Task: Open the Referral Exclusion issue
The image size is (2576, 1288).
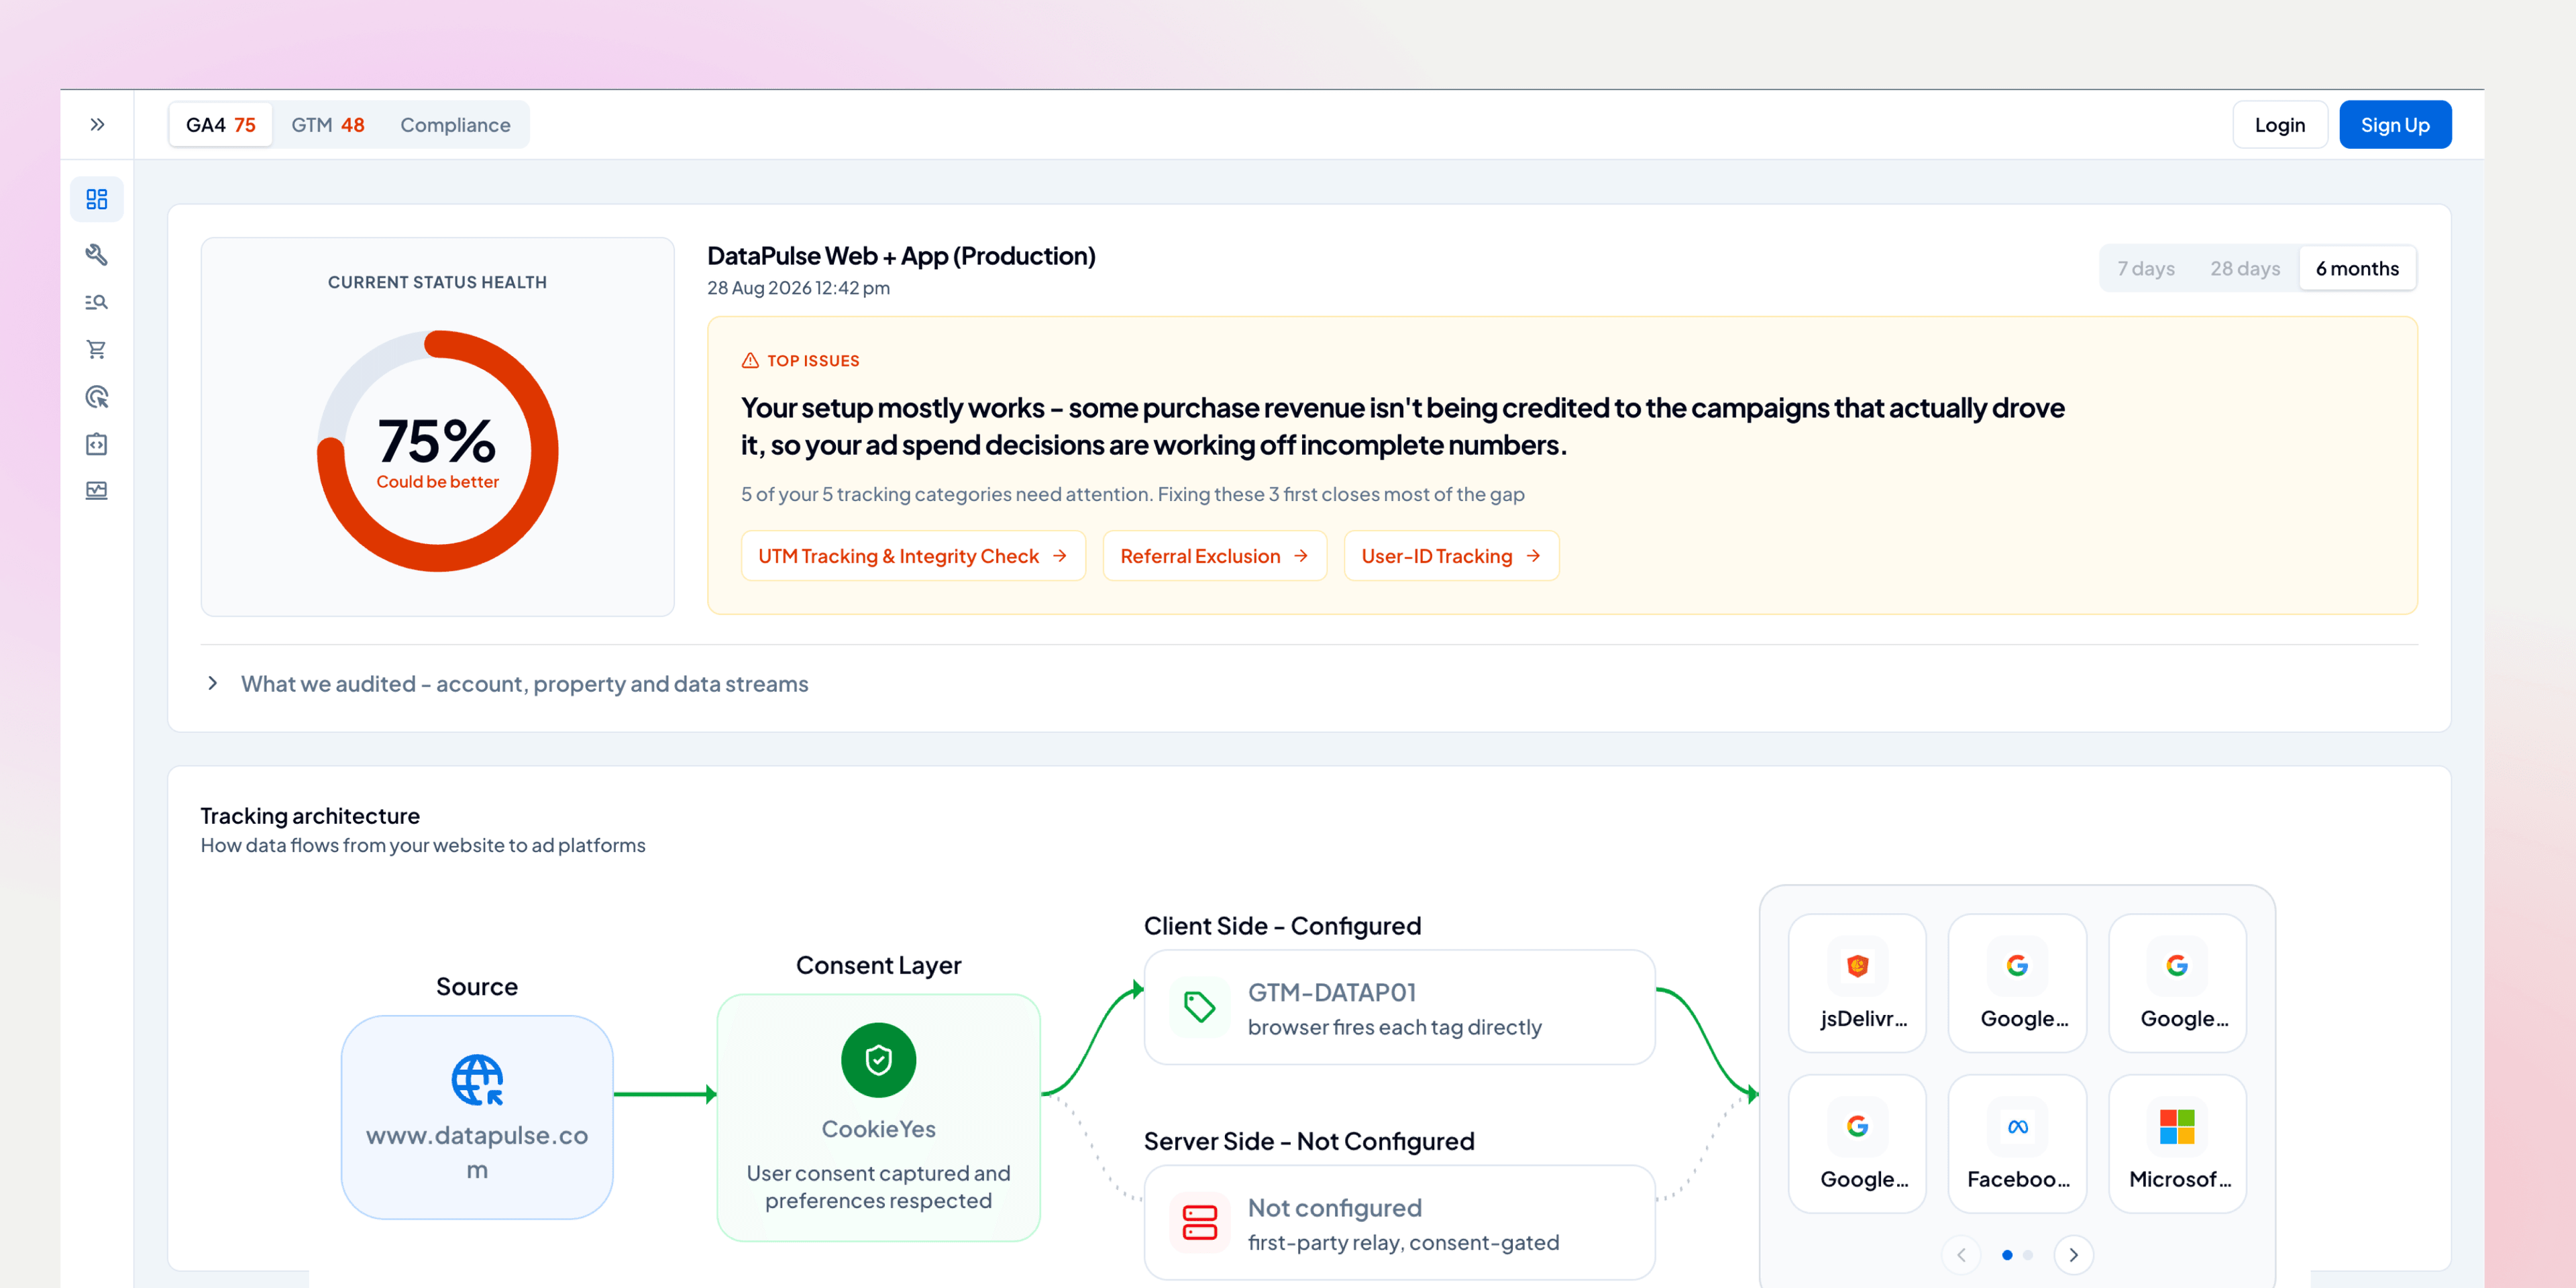Action: coord(1214,556)
